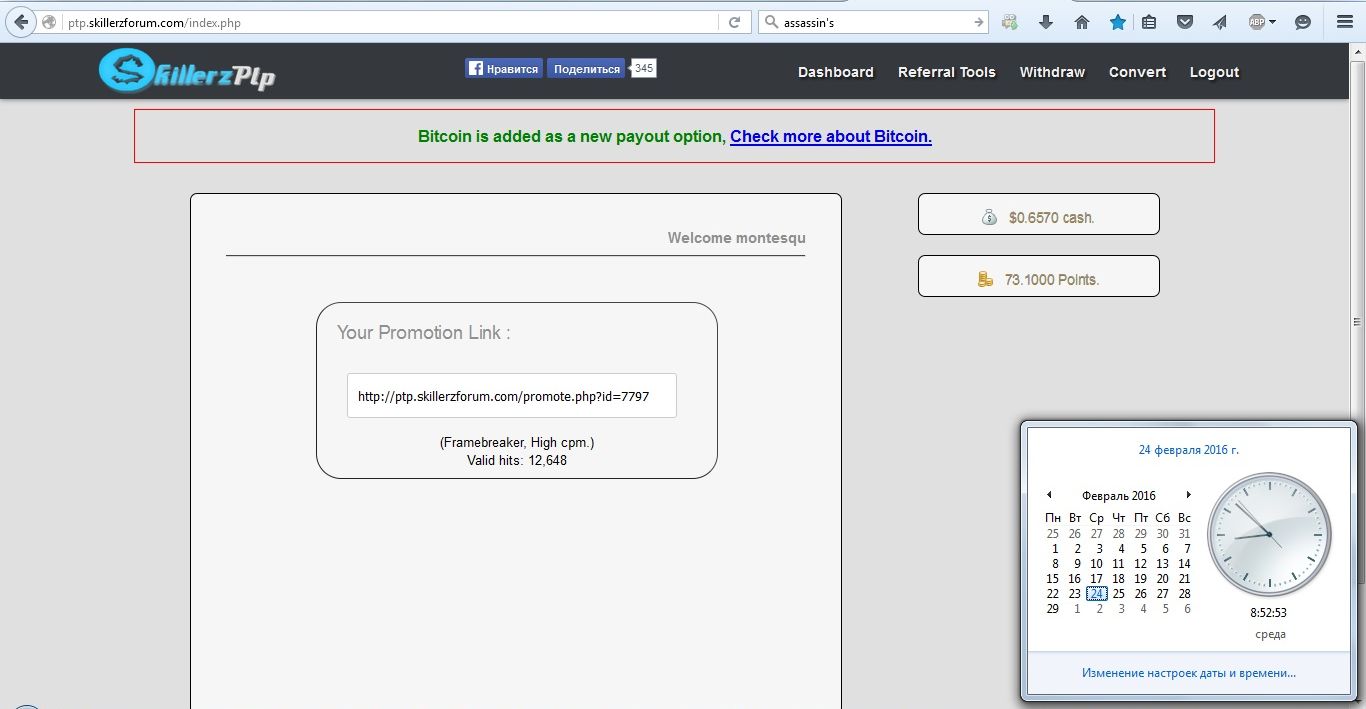Select date 29 in the calendar
Image resolution: width=1366 pixels, height=709 pixels.
pyautogui.click(x=1053, y=608)
